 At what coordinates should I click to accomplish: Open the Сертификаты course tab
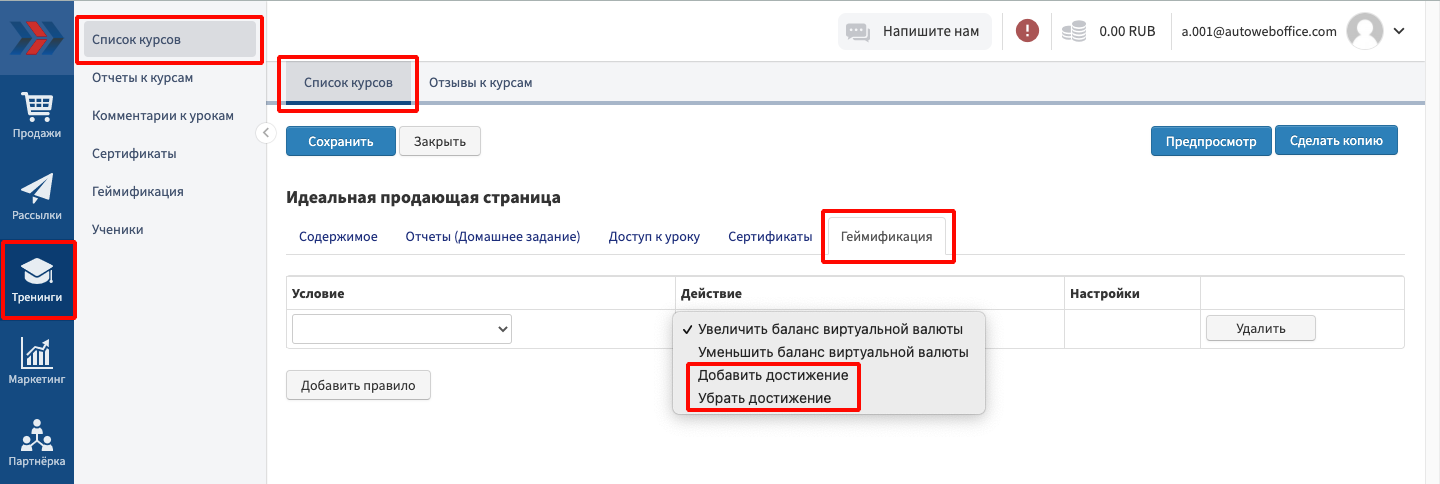(x=769, y=237)
